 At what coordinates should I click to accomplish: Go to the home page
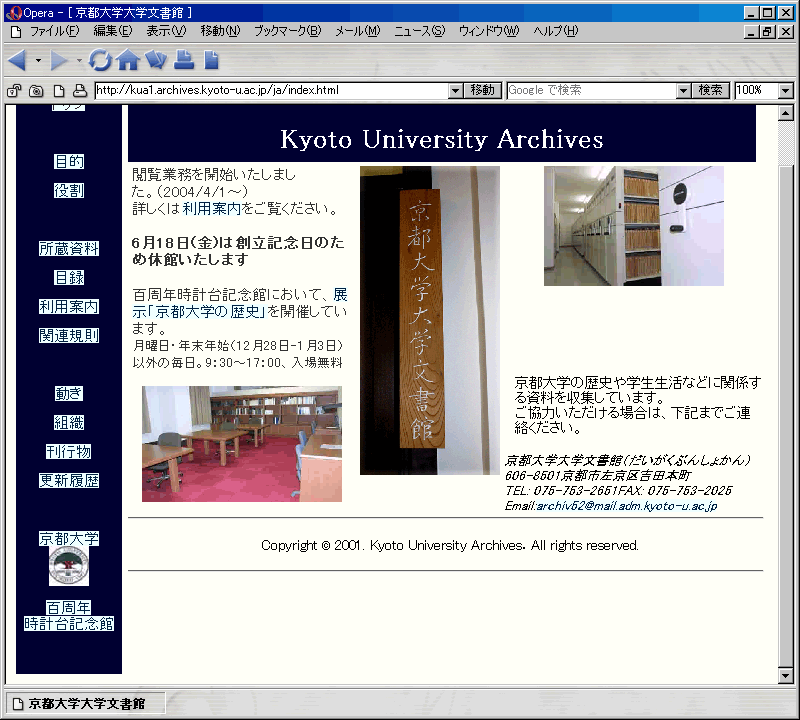point(128,60)
